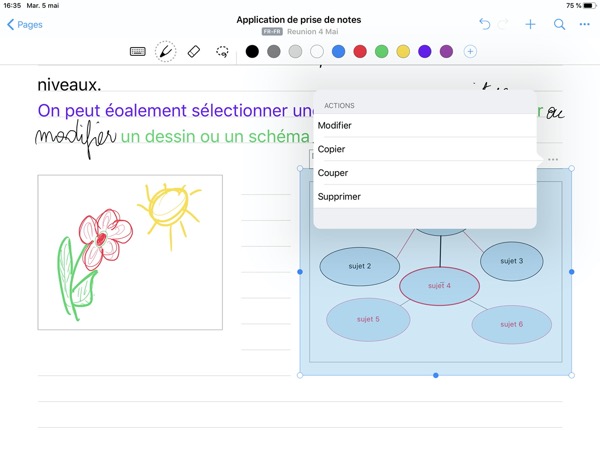Tap the plus icon in top bar
This screenshot has height=450, width=600.
[531, 24]
